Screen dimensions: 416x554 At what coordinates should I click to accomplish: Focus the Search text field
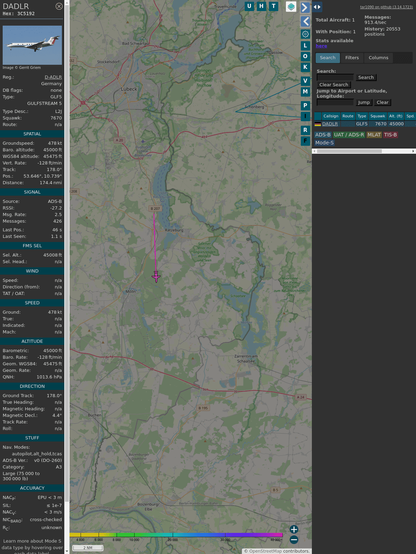pyautogui.click(x=335, y=77)
